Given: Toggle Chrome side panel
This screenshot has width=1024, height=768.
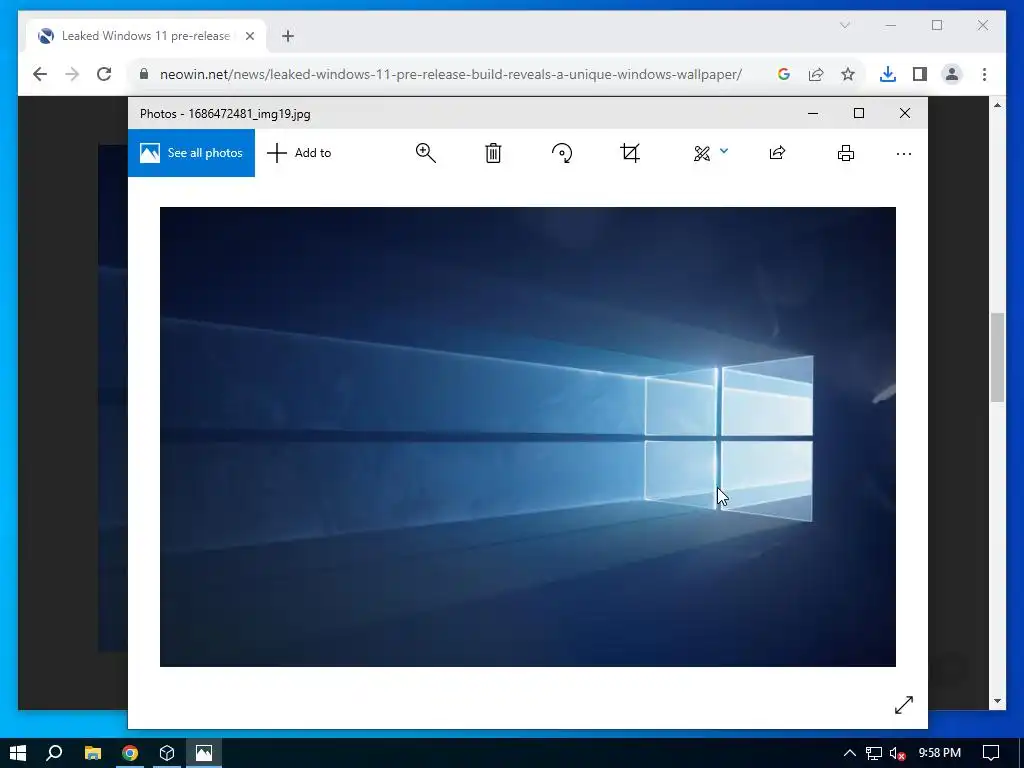Looking at the screenshot, I should [920, 74].
